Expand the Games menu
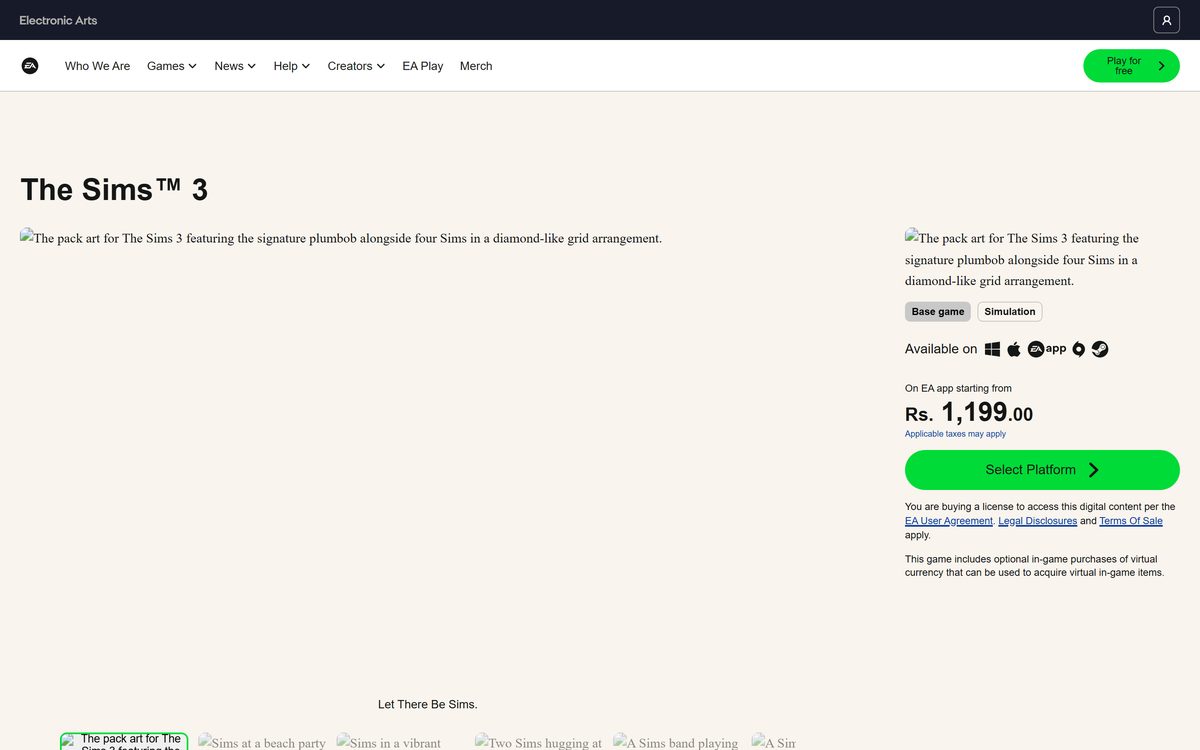 pyautogui.click(x=171, y=66)
